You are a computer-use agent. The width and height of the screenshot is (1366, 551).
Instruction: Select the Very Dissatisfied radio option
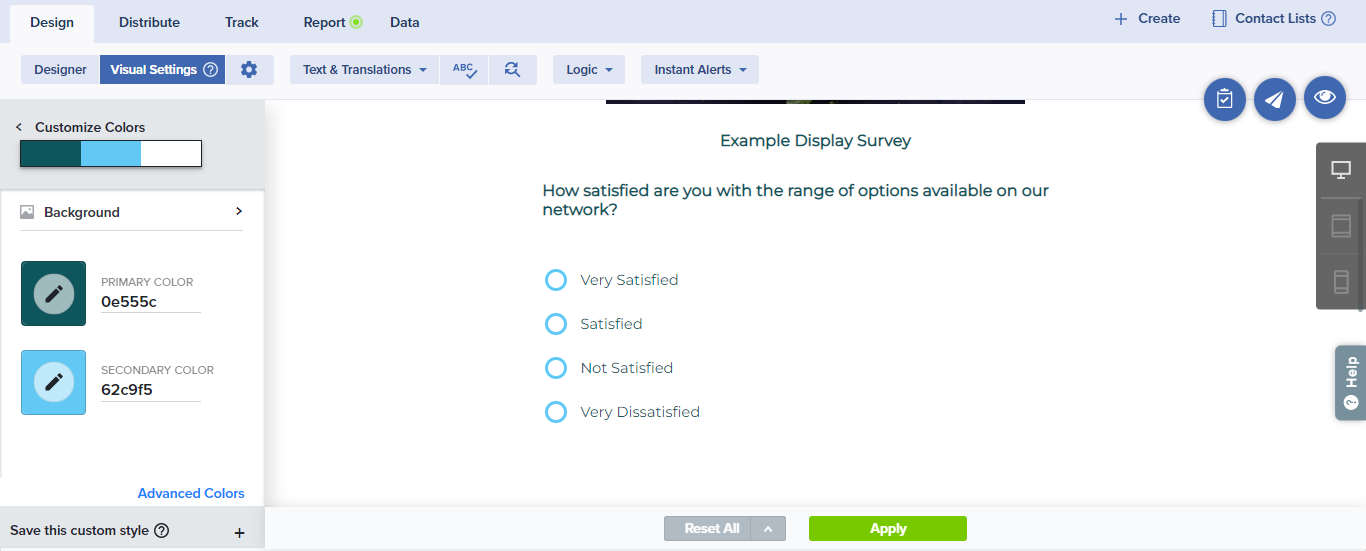pyautogui.click(x=556, y=412)
